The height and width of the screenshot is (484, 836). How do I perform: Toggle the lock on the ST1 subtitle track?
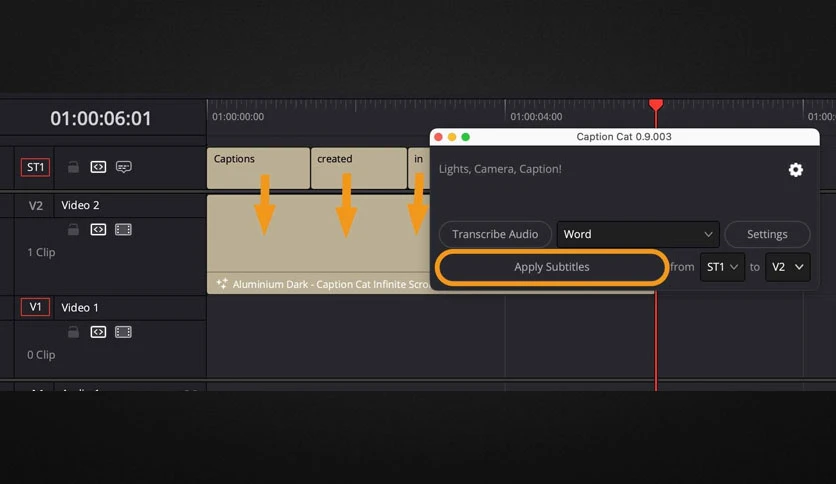[73, 167]
